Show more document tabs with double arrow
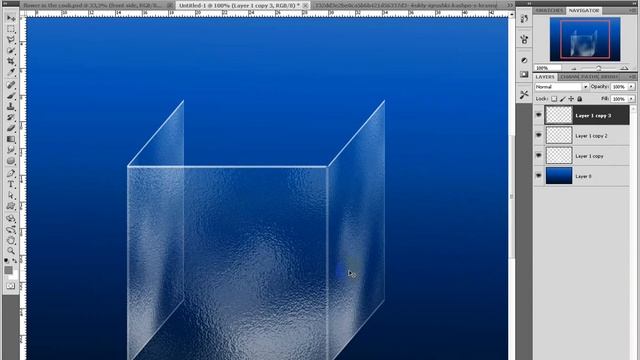This screenshot has width=640, height=360. [x=510, y=5]
